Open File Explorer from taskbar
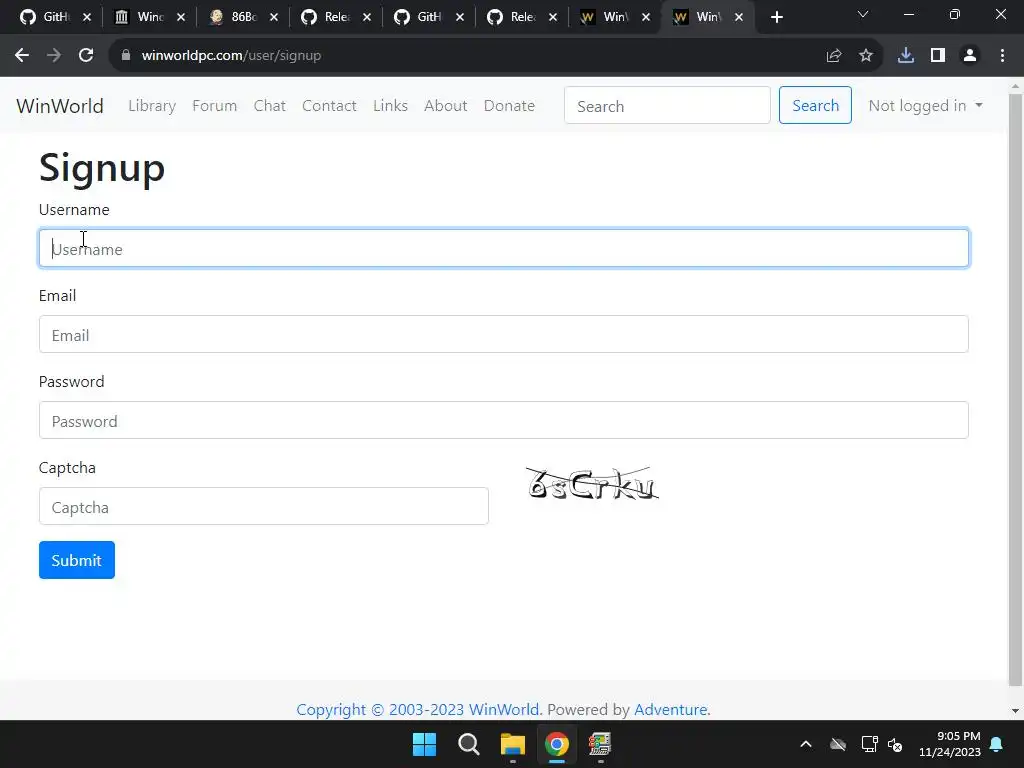The height and width of the screenshot is (768, 1024). [513, 744]
